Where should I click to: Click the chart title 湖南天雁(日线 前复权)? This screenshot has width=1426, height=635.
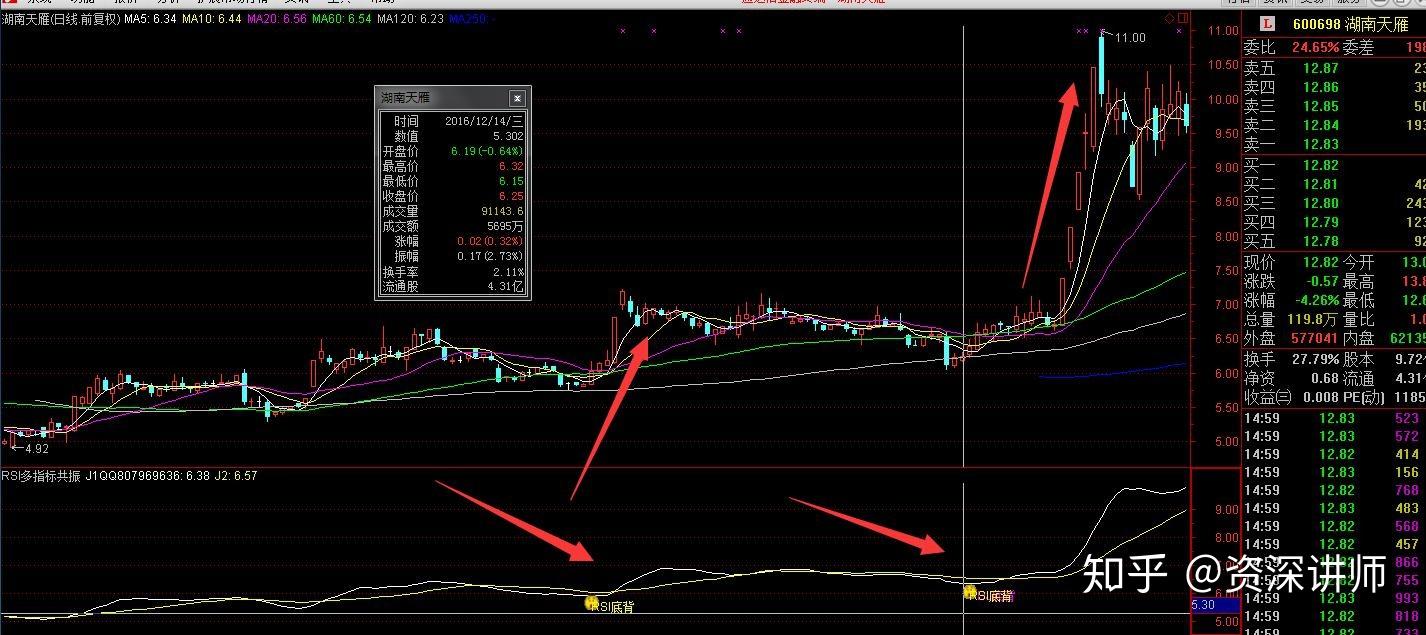tap(61, 19)
